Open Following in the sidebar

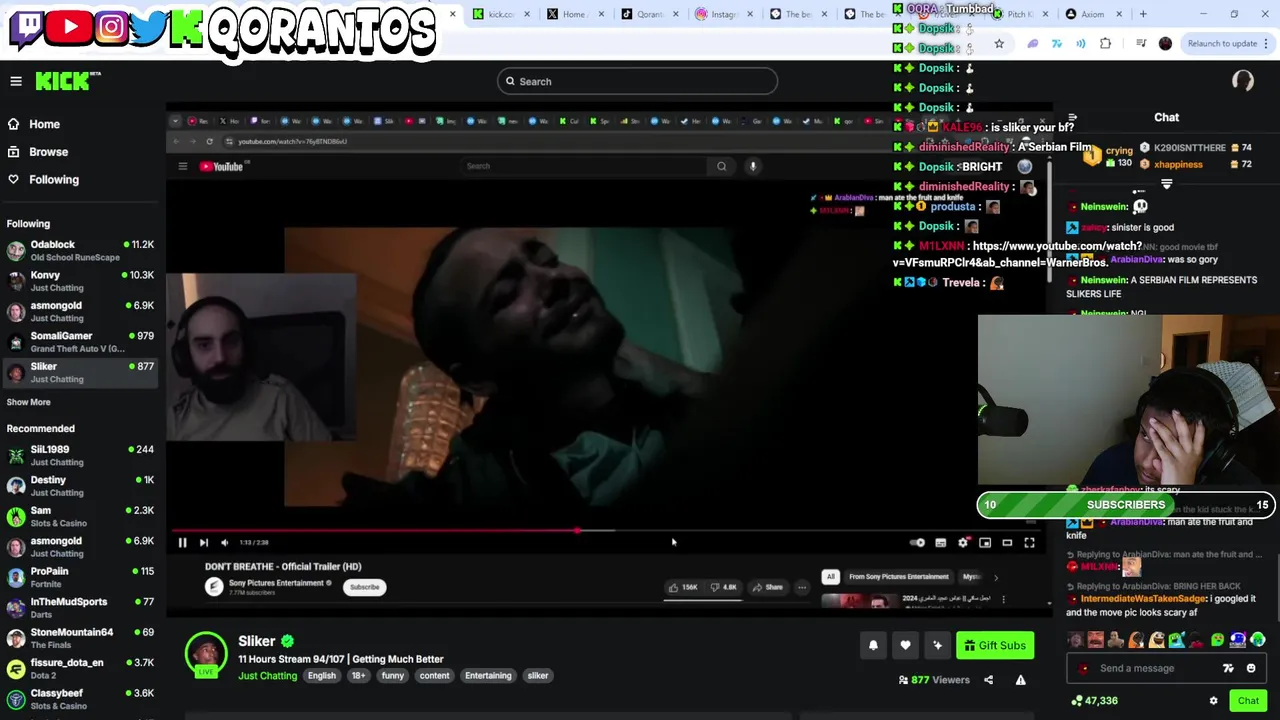pos(43,180)
